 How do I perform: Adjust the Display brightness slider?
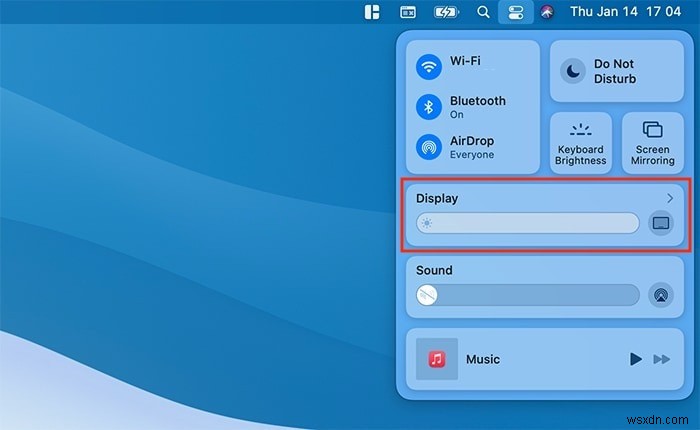click(x=527, y=223)
